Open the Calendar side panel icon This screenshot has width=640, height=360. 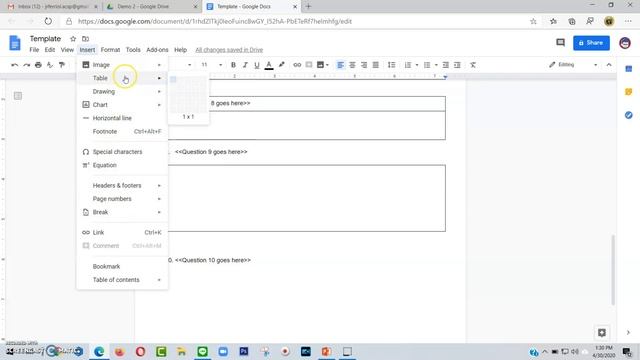(629, 69)
